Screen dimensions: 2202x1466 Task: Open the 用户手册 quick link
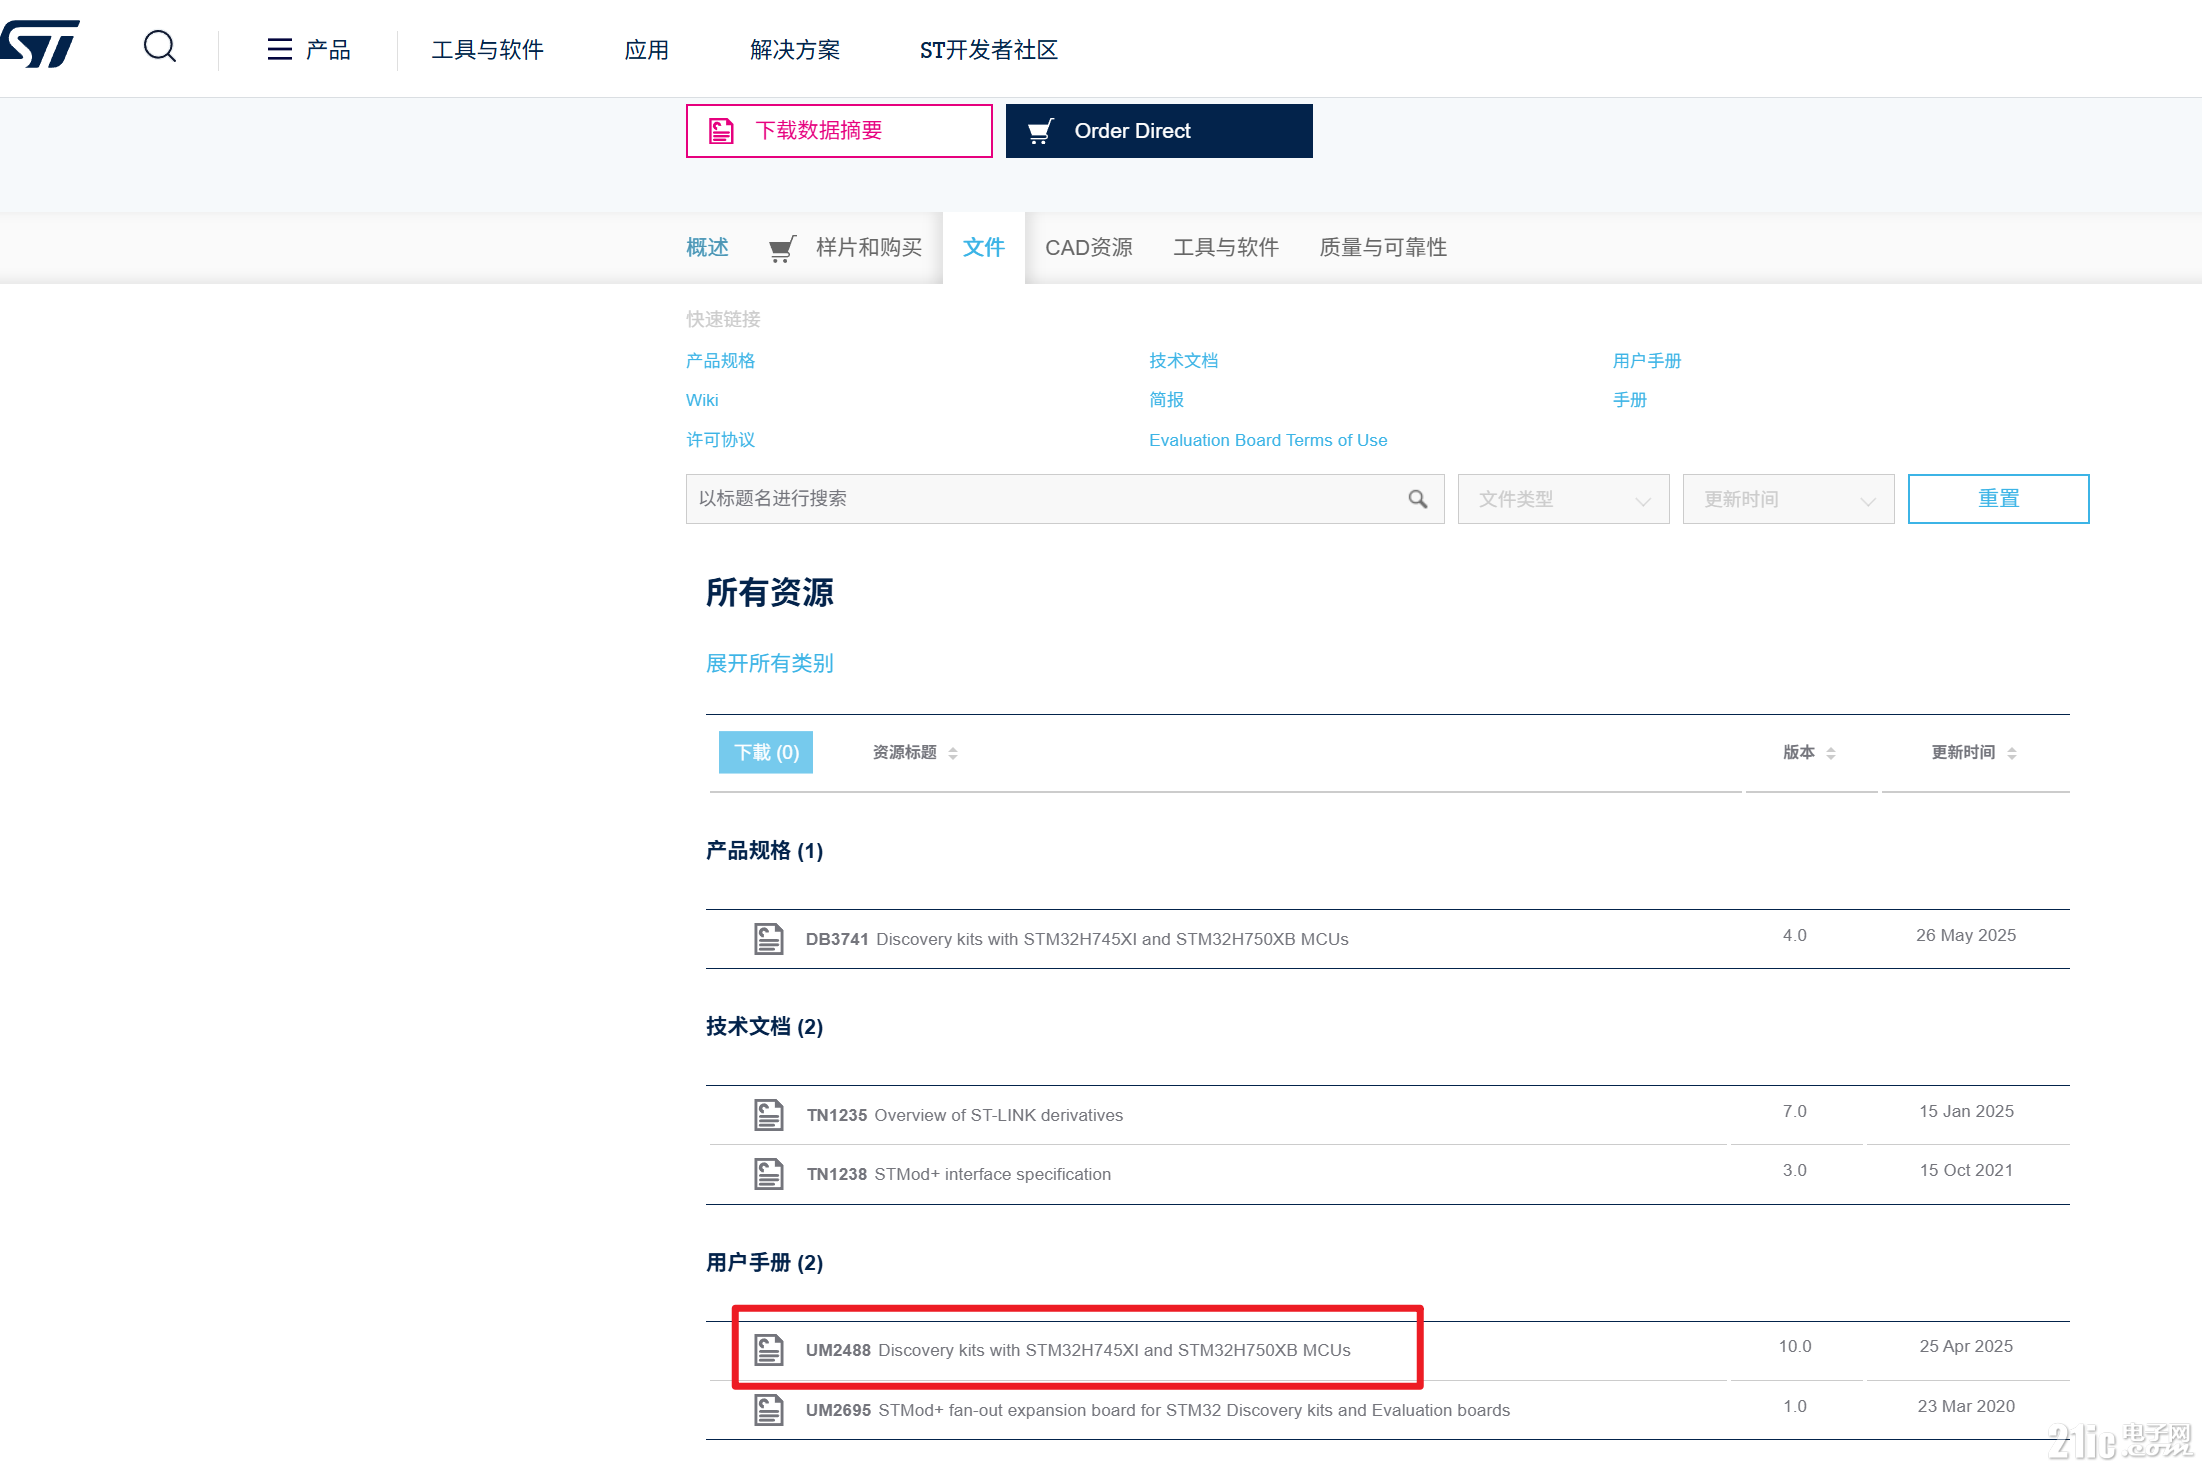(1647, 361)
